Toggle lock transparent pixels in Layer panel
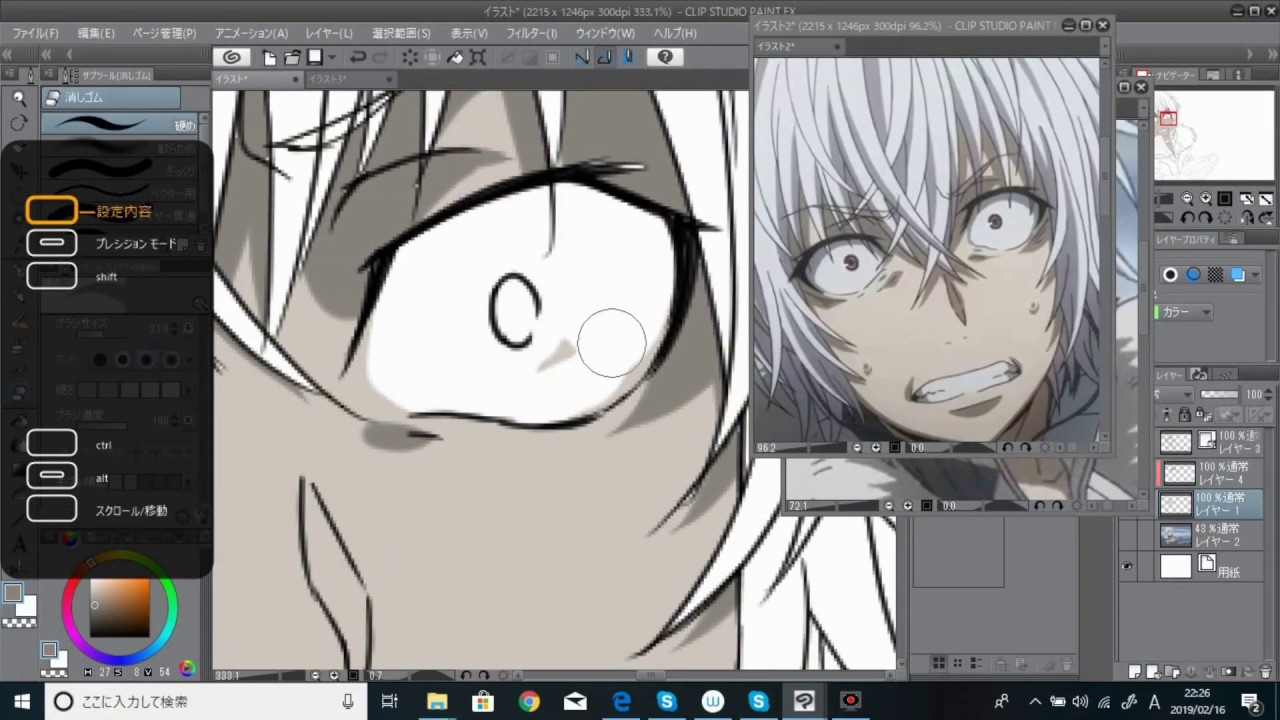Image resolution: width=1280 pixels, height=720 pixels. (1203, 415)
